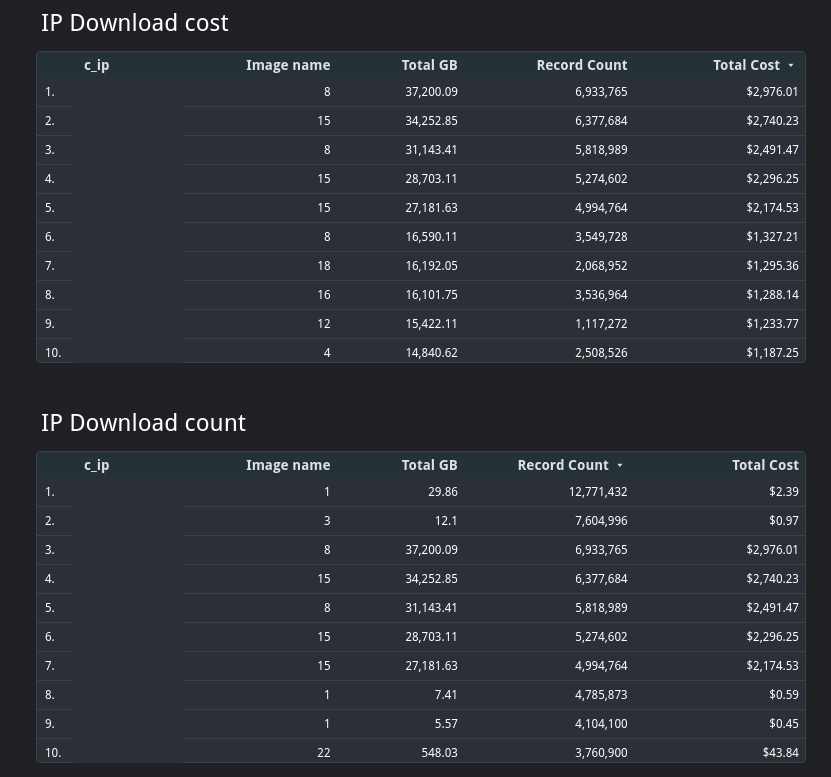Select the 1,117,272 record count cell
The height and width of the screenshot is (777, 831).
click(601, 324)
